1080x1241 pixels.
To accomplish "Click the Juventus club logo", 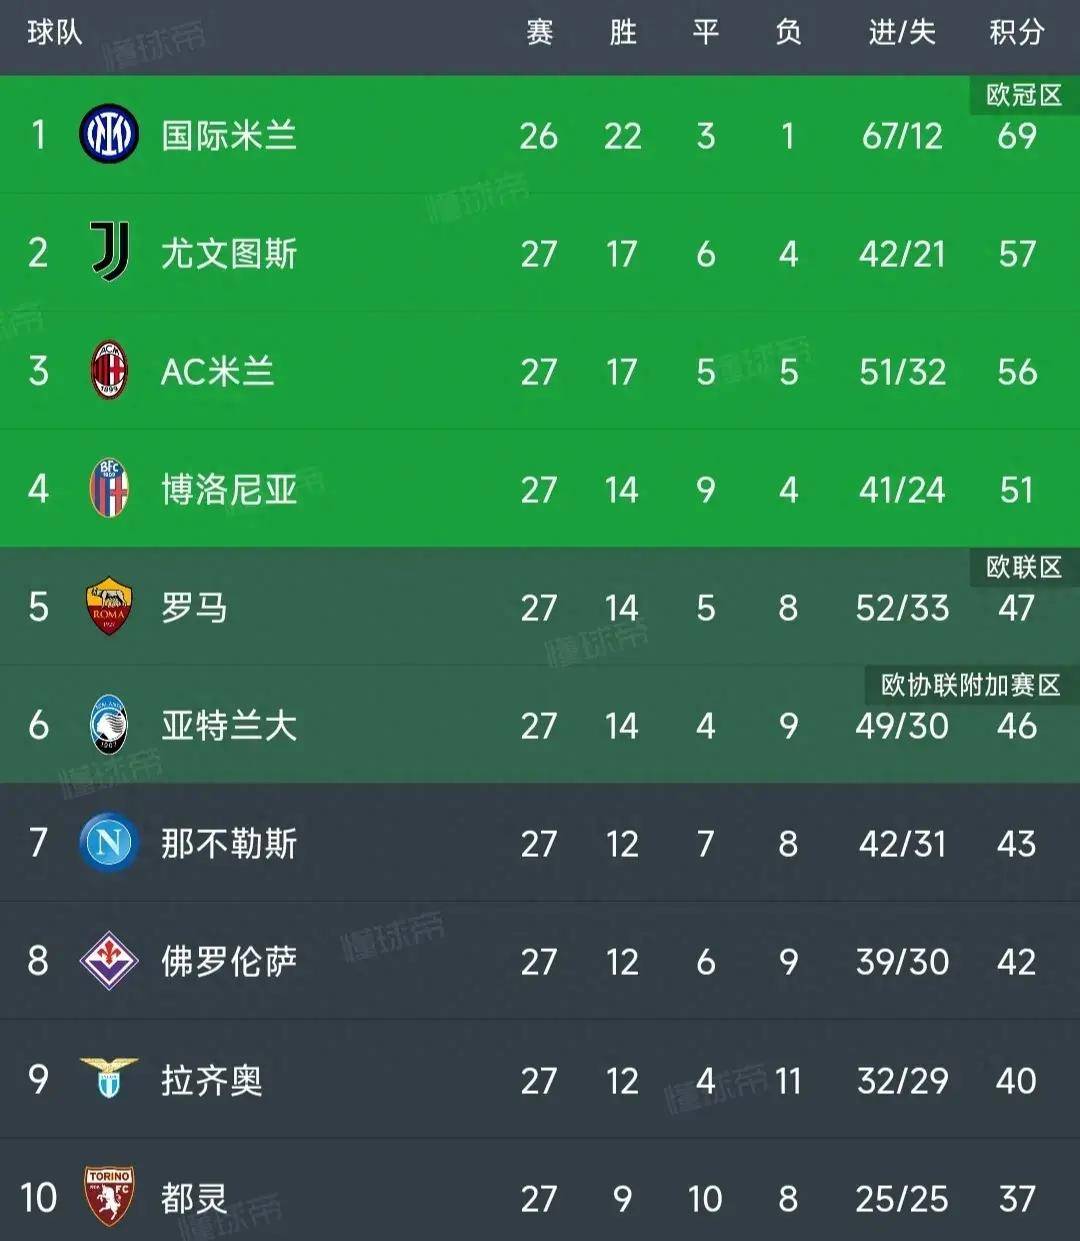I will click(x=109, y=252).
